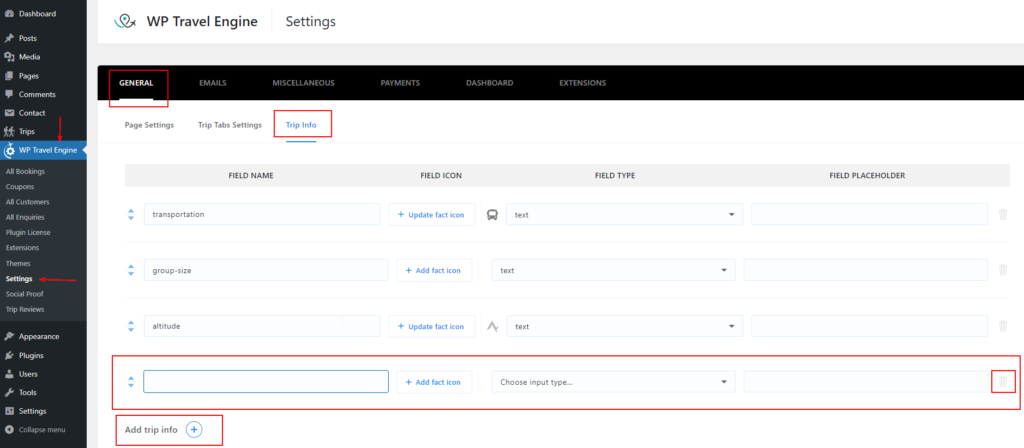Click the empty new field name input

pos(266,382)
